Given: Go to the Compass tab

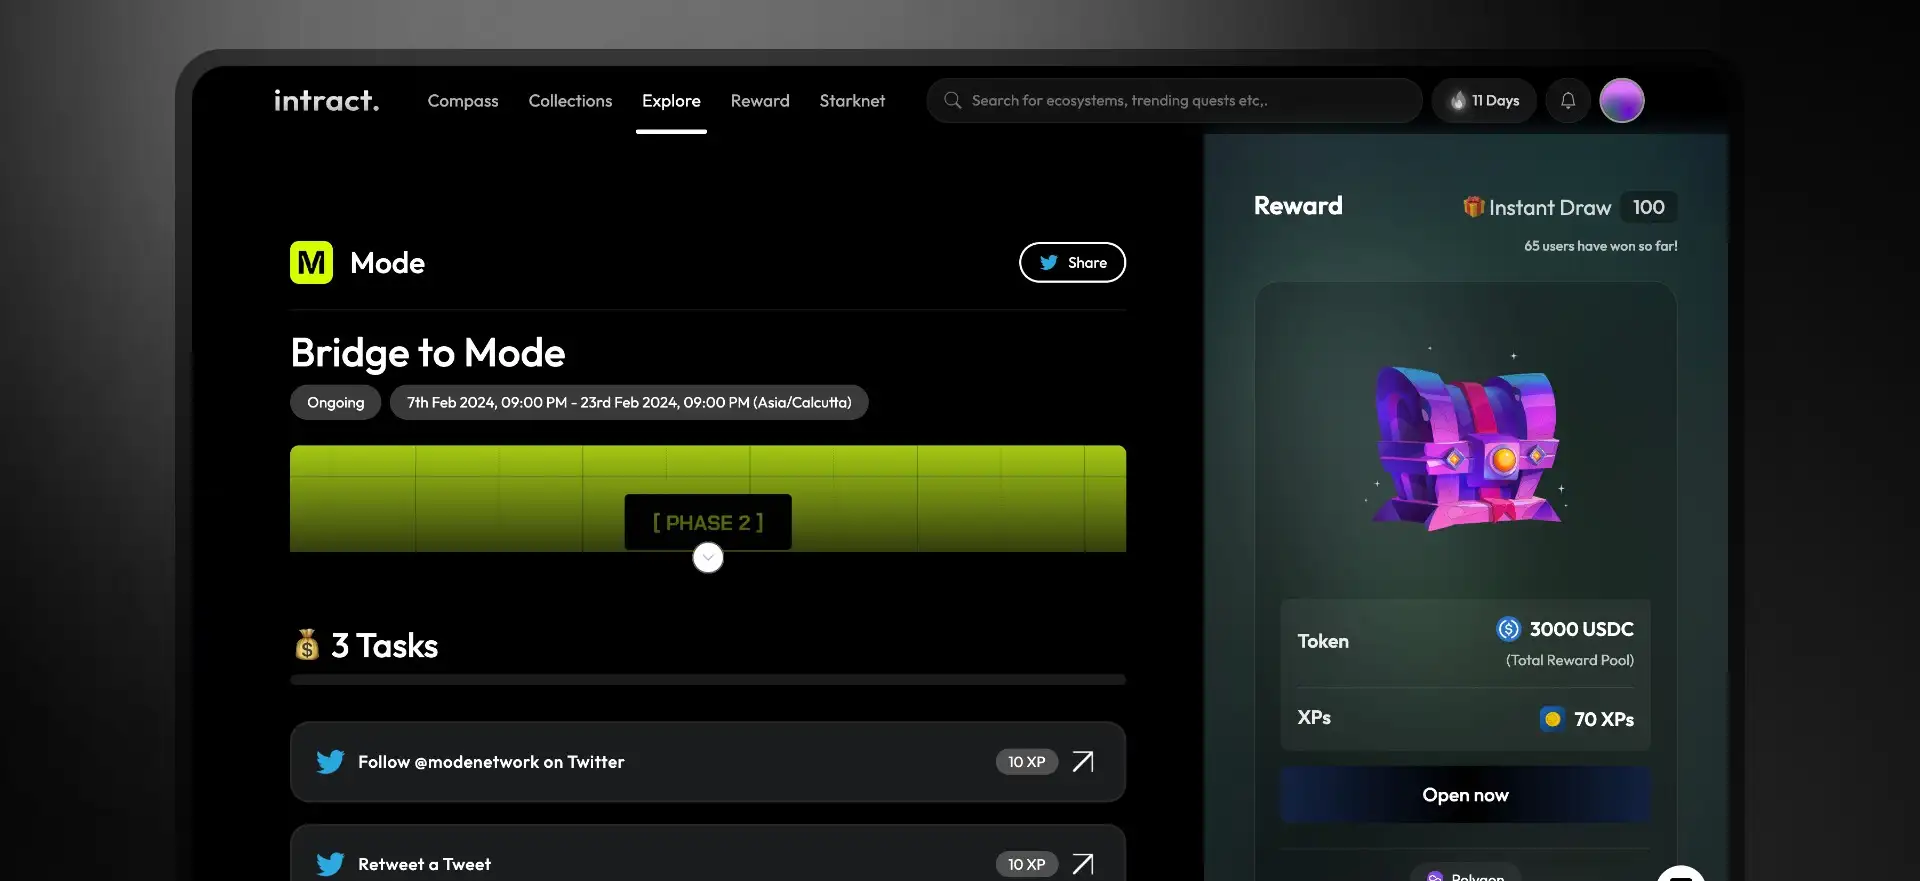Looking at the screenshot, I should click(x=463, y=101).
